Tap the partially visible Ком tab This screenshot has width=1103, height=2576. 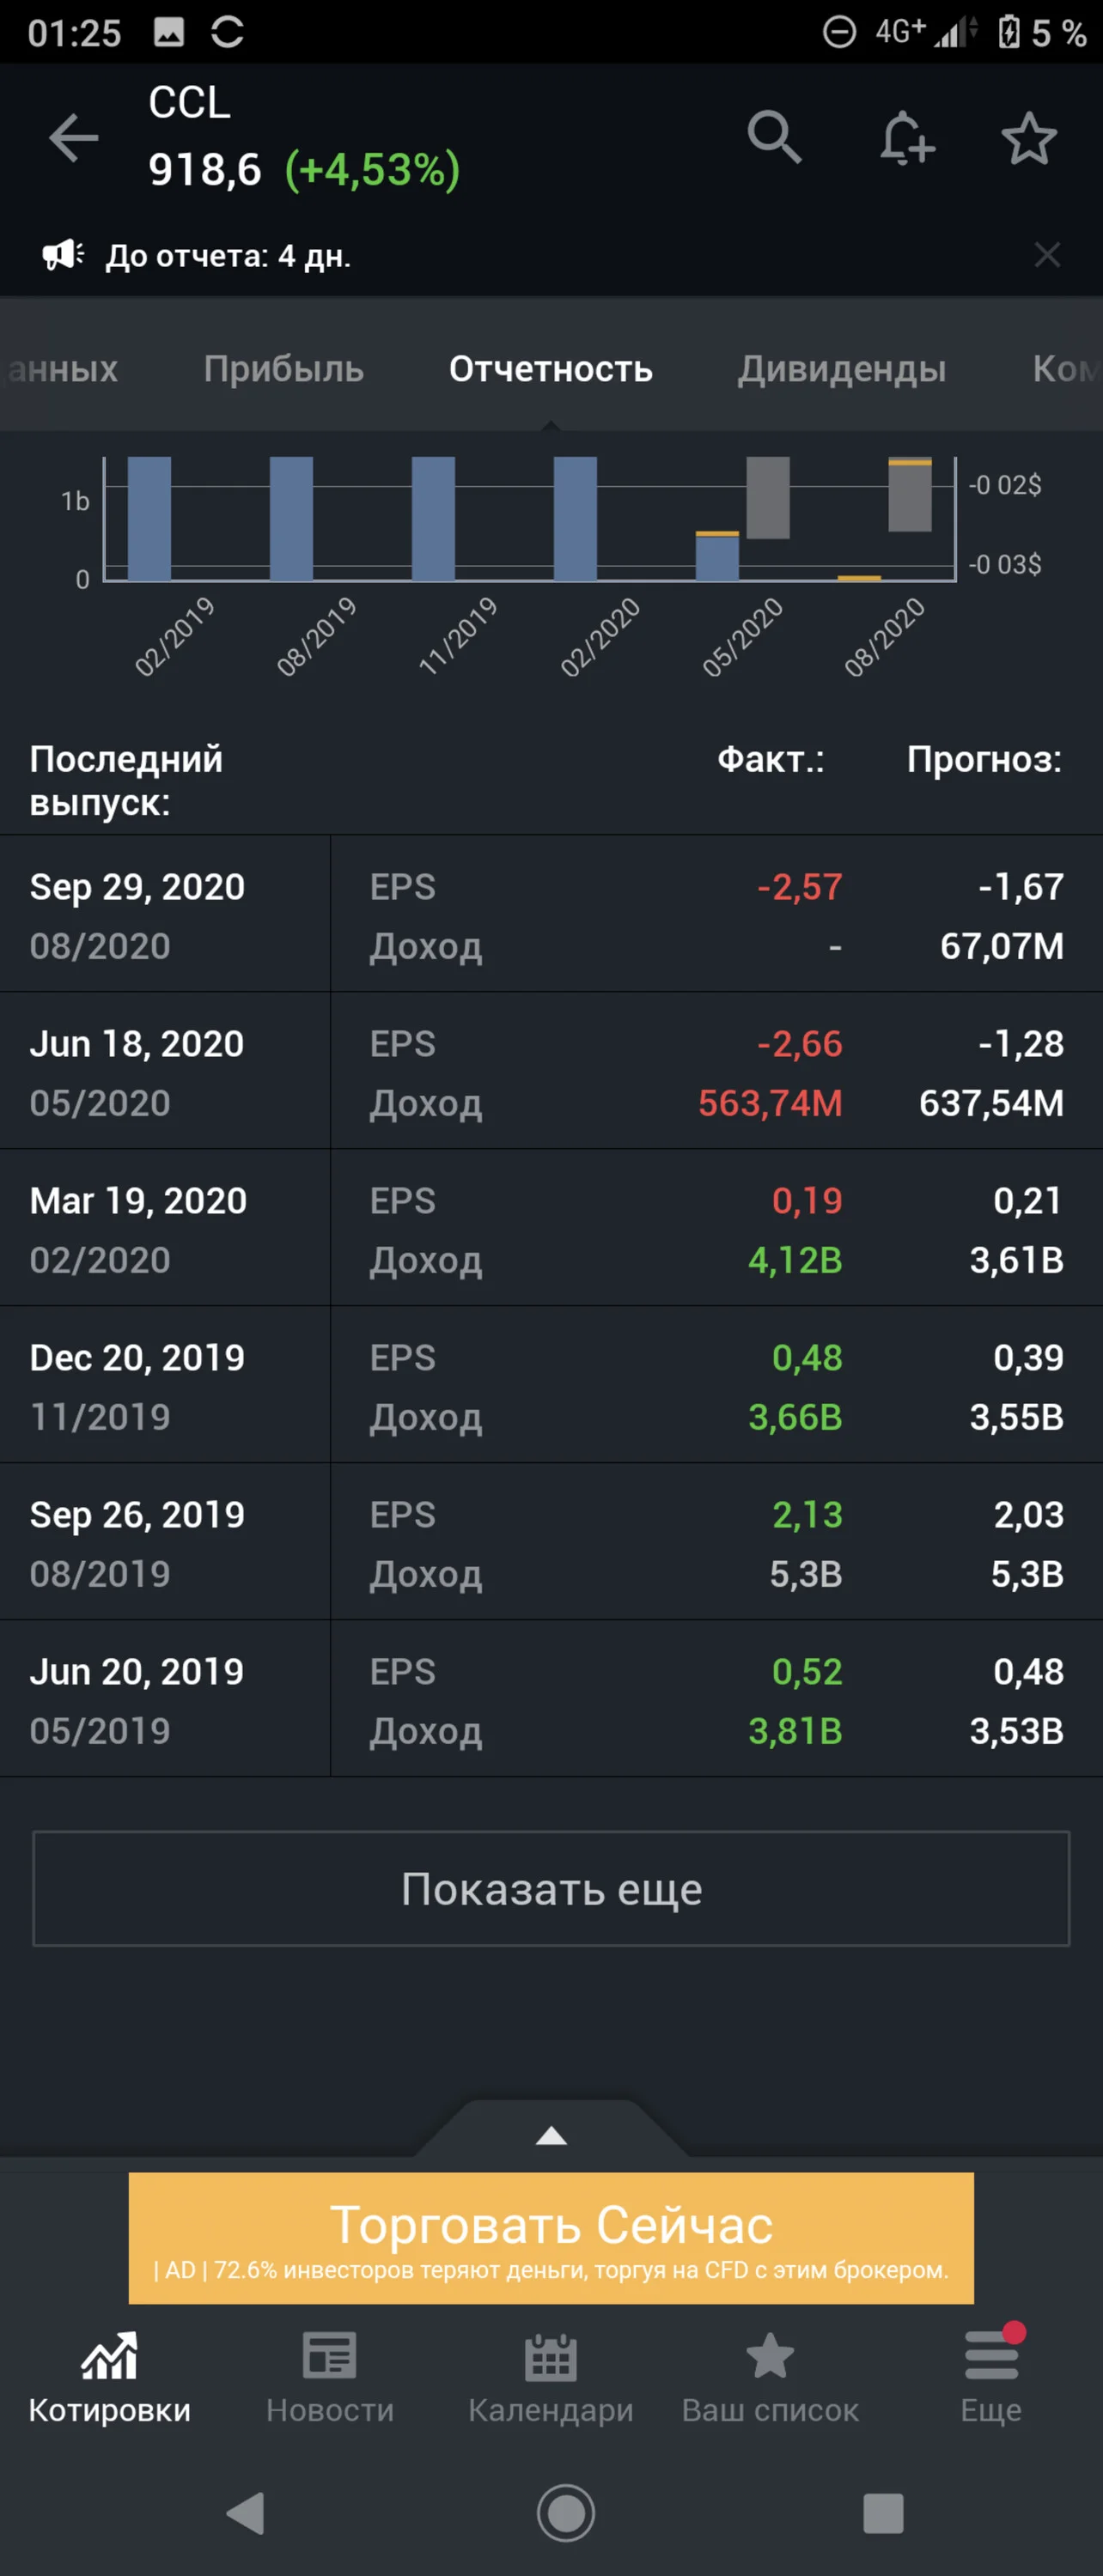pyautogui.click(x=1067, y=369)
